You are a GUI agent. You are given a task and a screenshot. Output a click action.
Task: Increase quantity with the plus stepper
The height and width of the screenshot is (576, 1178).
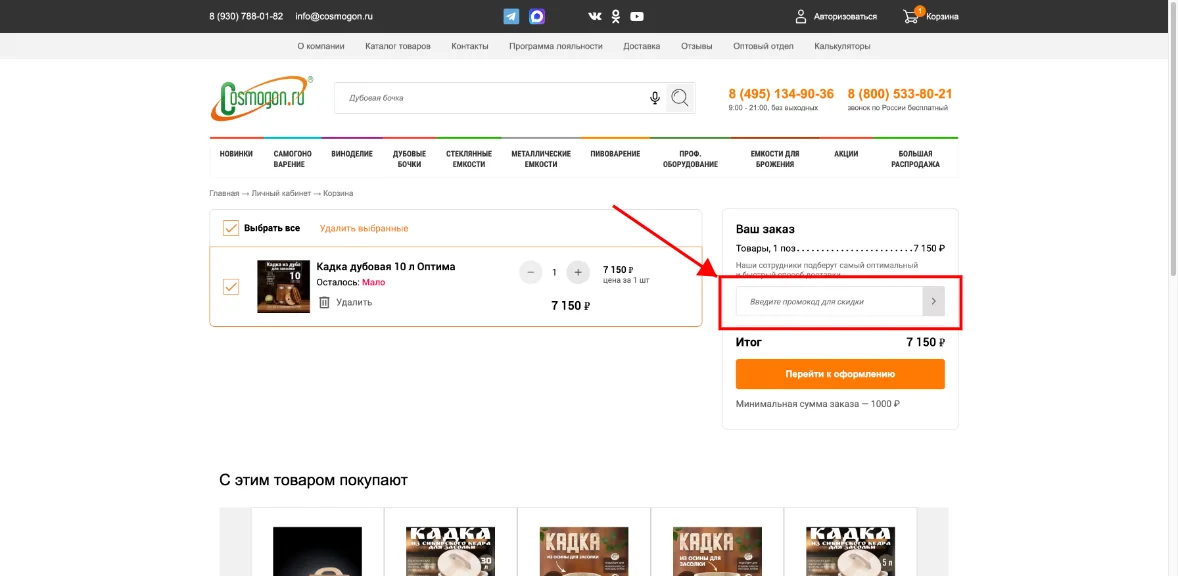coord(577,271)
